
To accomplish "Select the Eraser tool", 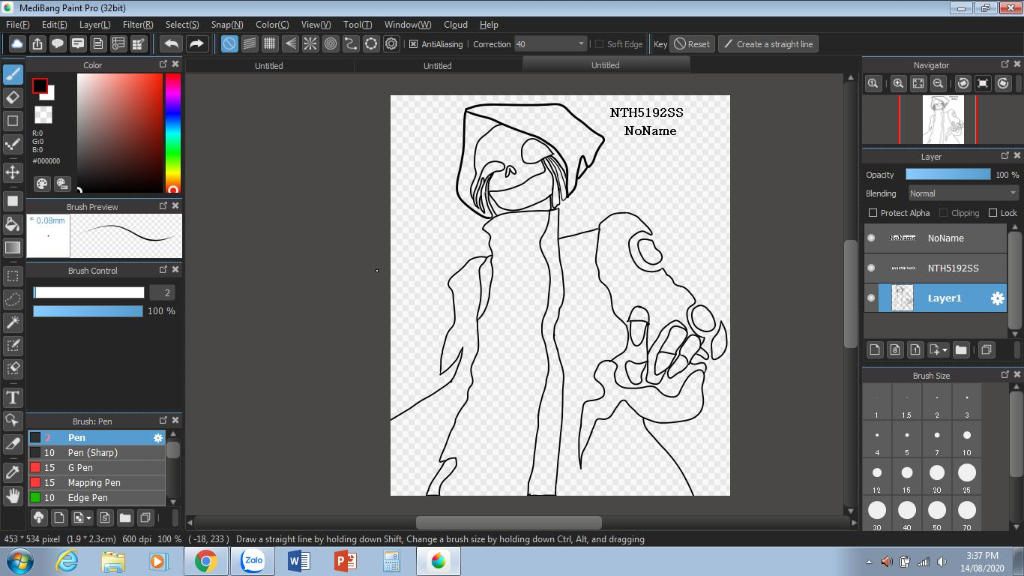I will pos(13,98).
